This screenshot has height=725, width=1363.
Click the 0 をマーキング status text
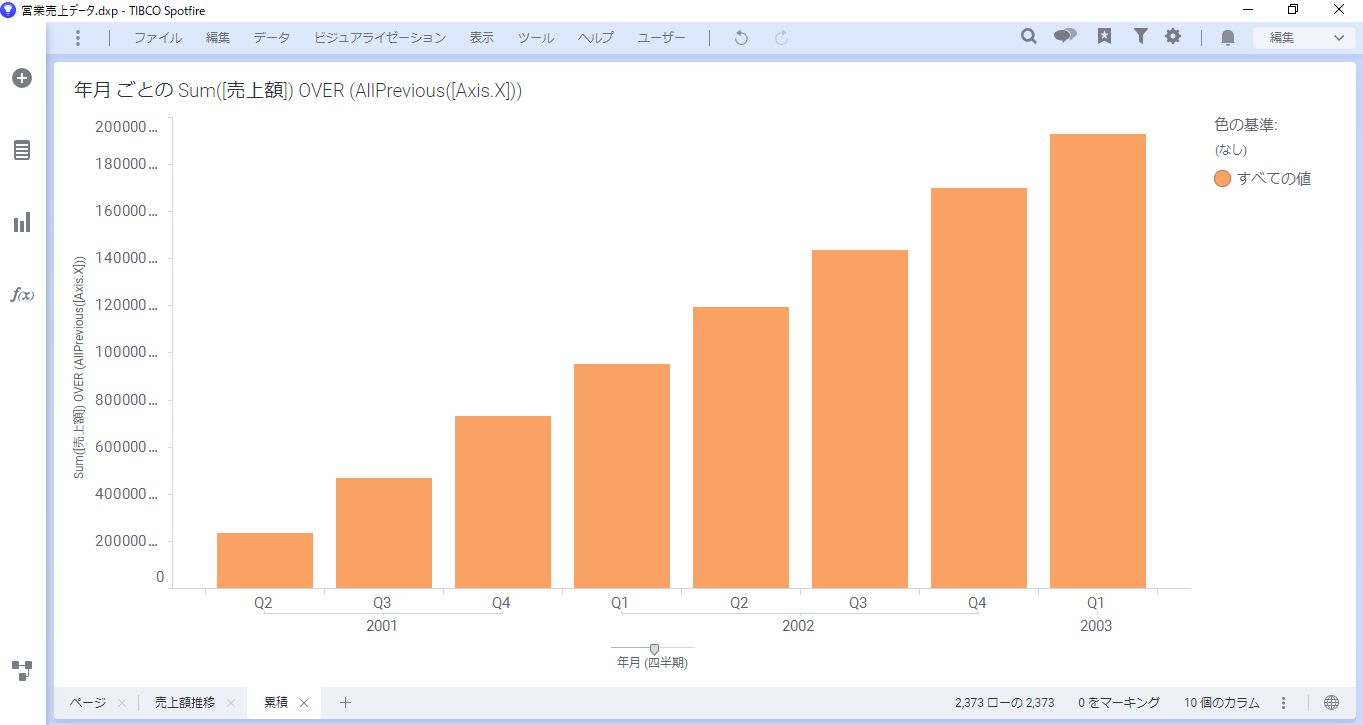click(1119, 703)
